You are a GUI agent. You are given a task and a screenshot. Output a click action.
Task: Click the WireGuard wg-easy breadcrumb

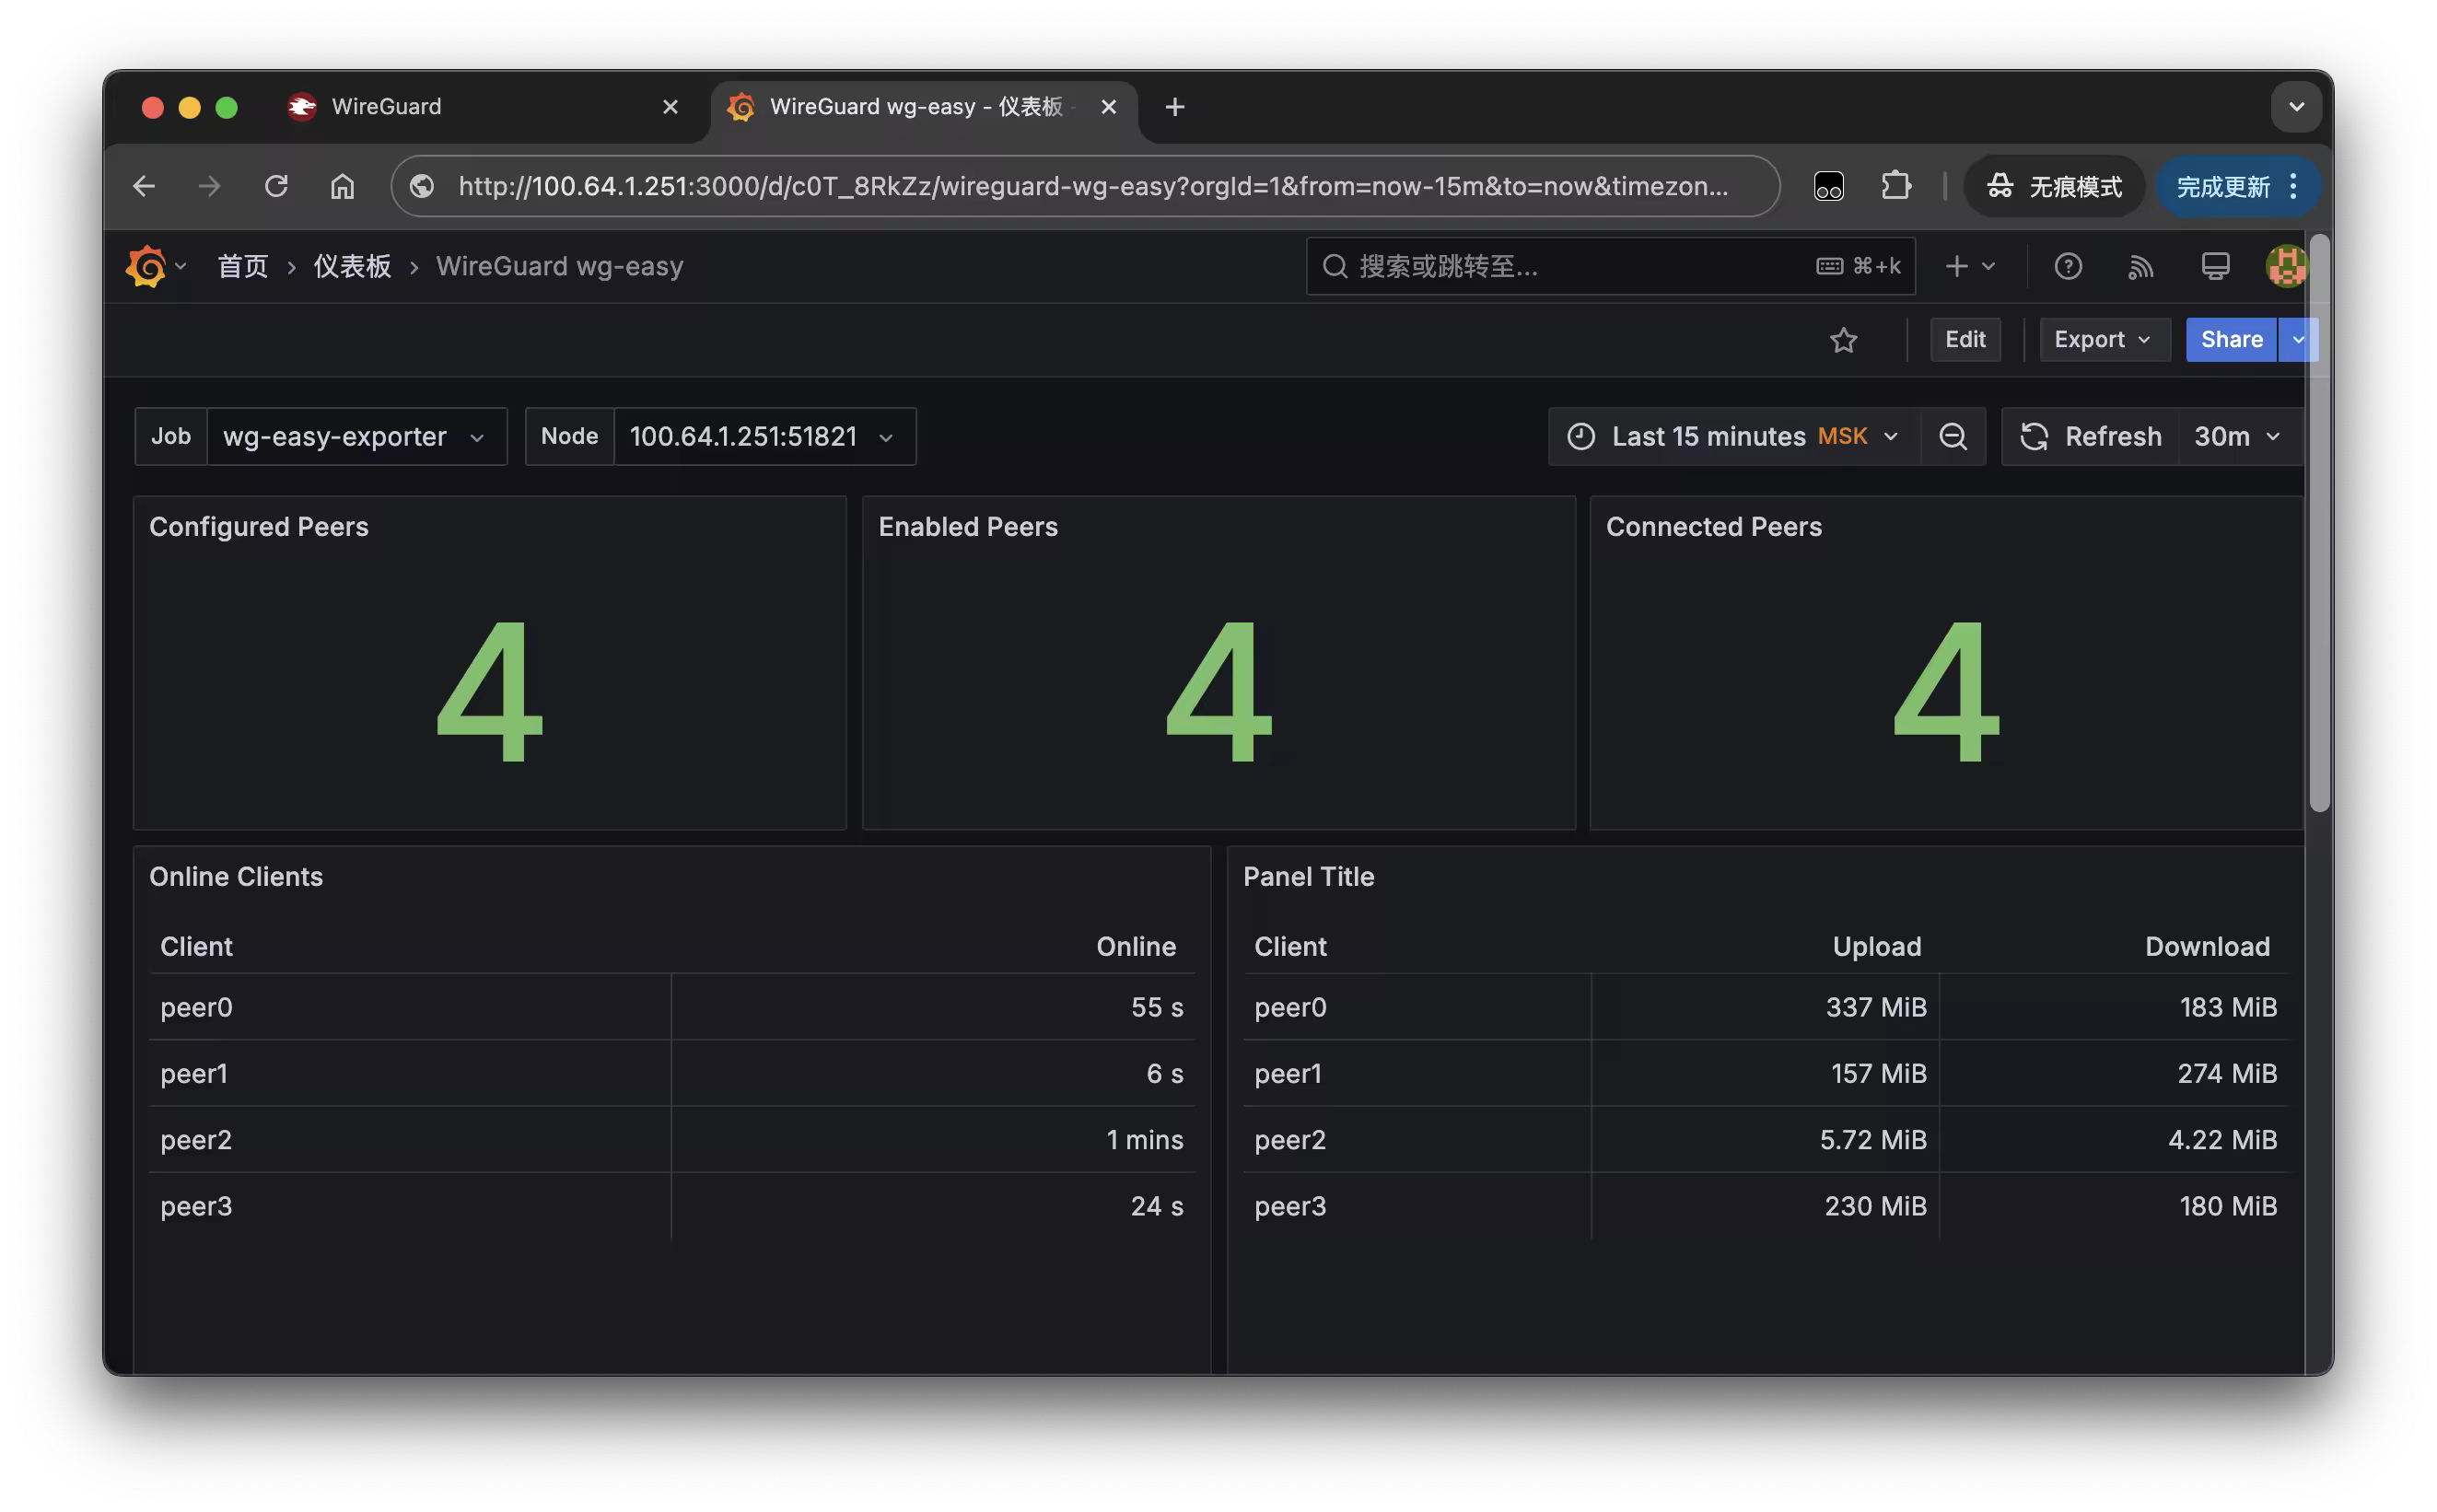click(x=559, y=266)
